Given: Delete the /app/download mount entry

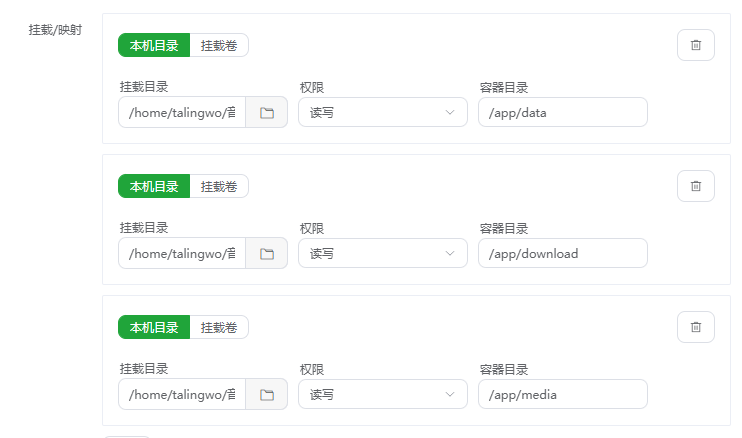Looking at the screenshot, I should (696, 186).
